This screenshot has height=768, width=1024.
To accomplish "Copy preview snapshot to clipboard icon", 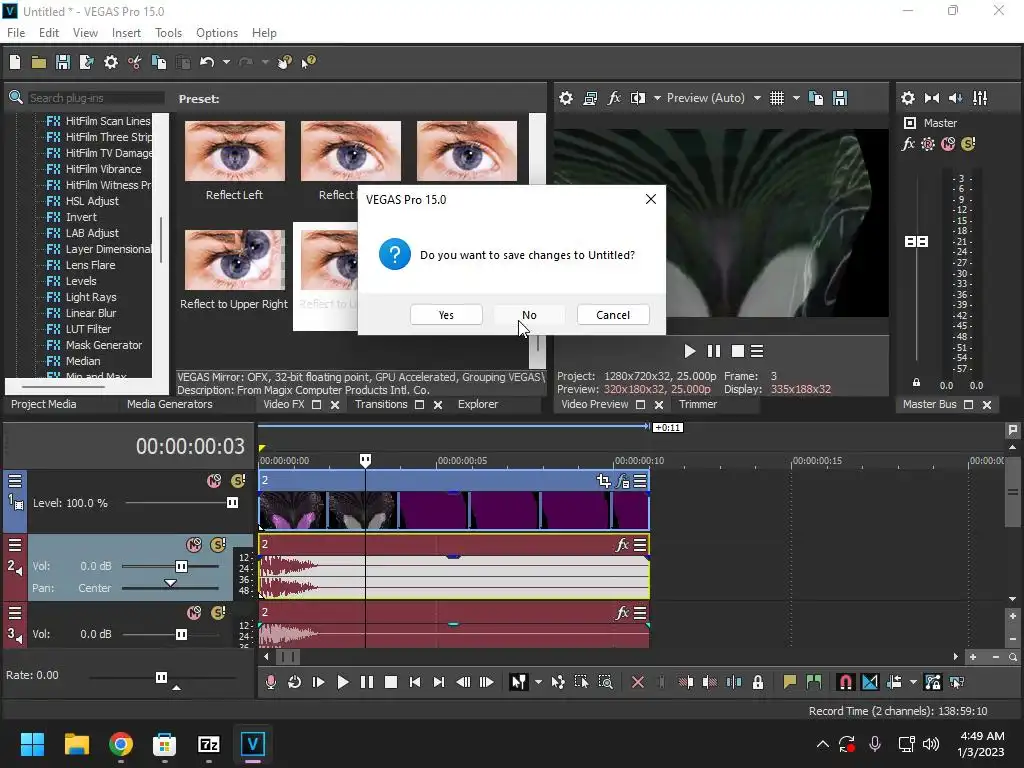I will click(816, 98).
